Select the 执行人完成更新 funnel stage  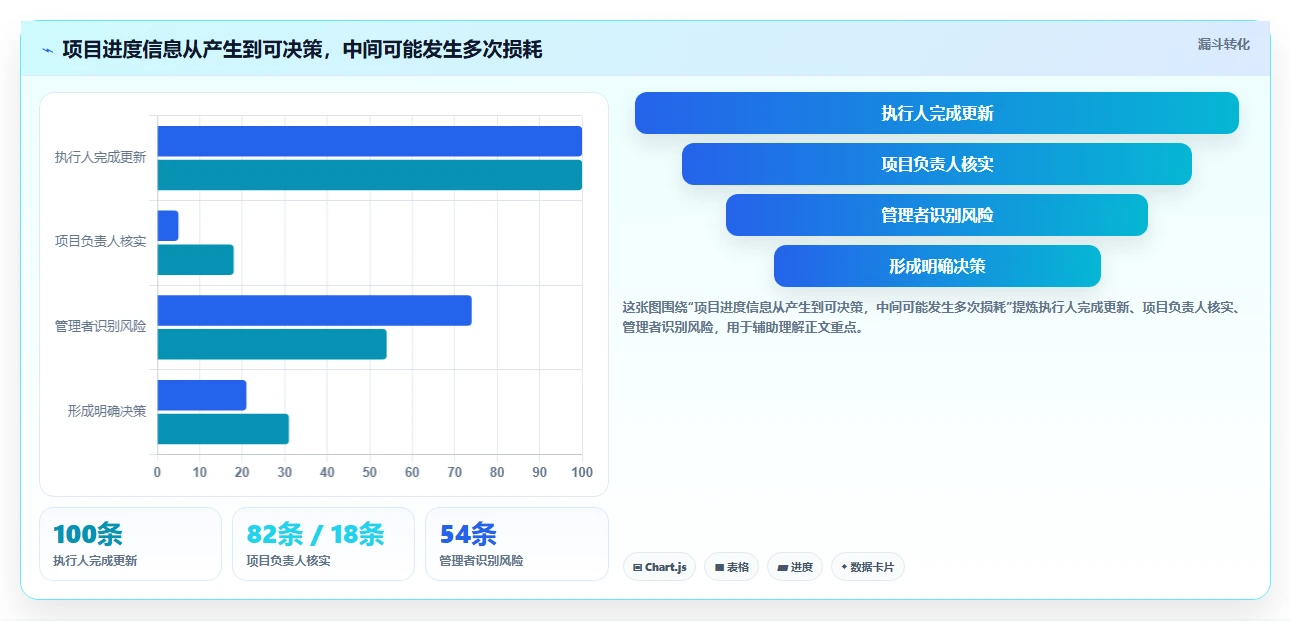[x=937, y=113]
